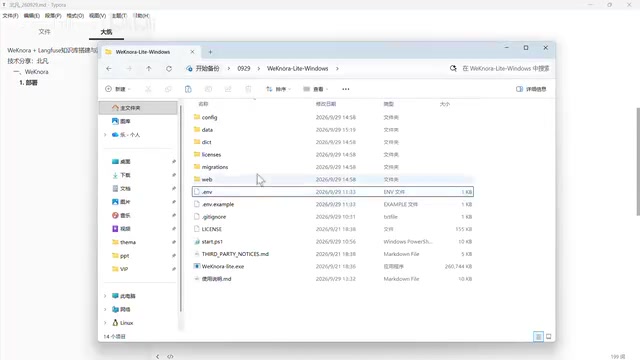Viewport: 640px width, 360px height.
Task: Add a new Explorer tab
Action: (x=210, y=52)
